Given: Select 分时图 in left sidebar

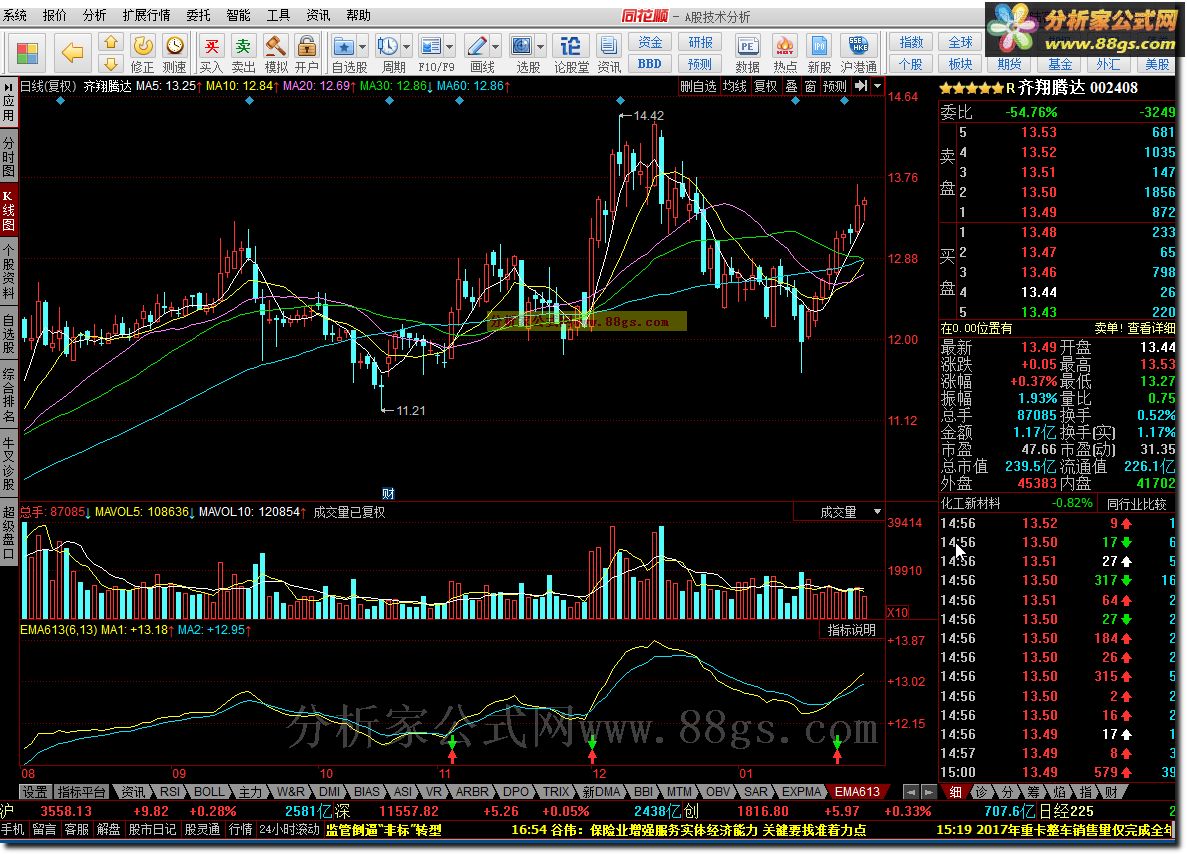Looking at the screenshot, I should pos(8,156).
